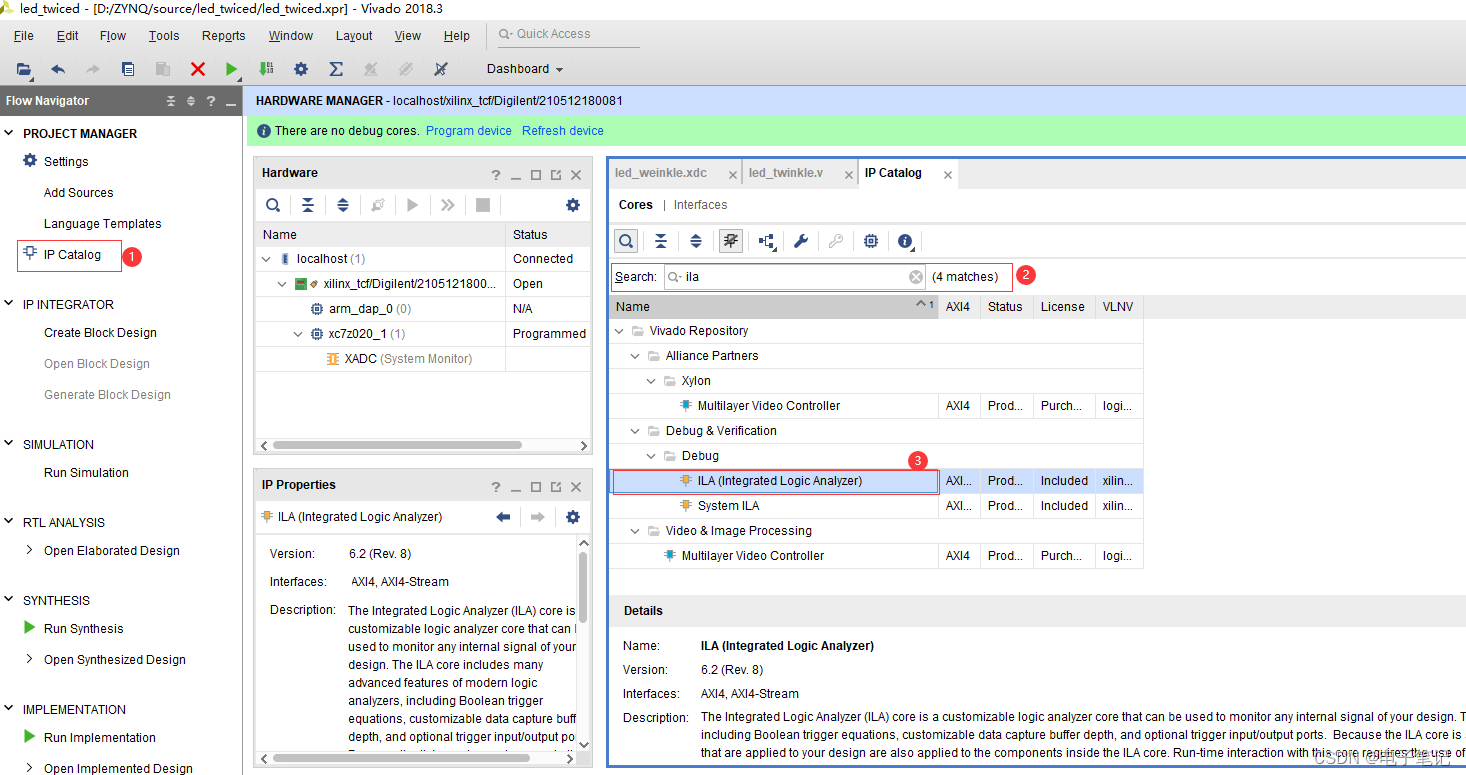Toggle search in the Hardware panel
The height and width of the screenshot is (775, 1466).
(x=272, y=205)
